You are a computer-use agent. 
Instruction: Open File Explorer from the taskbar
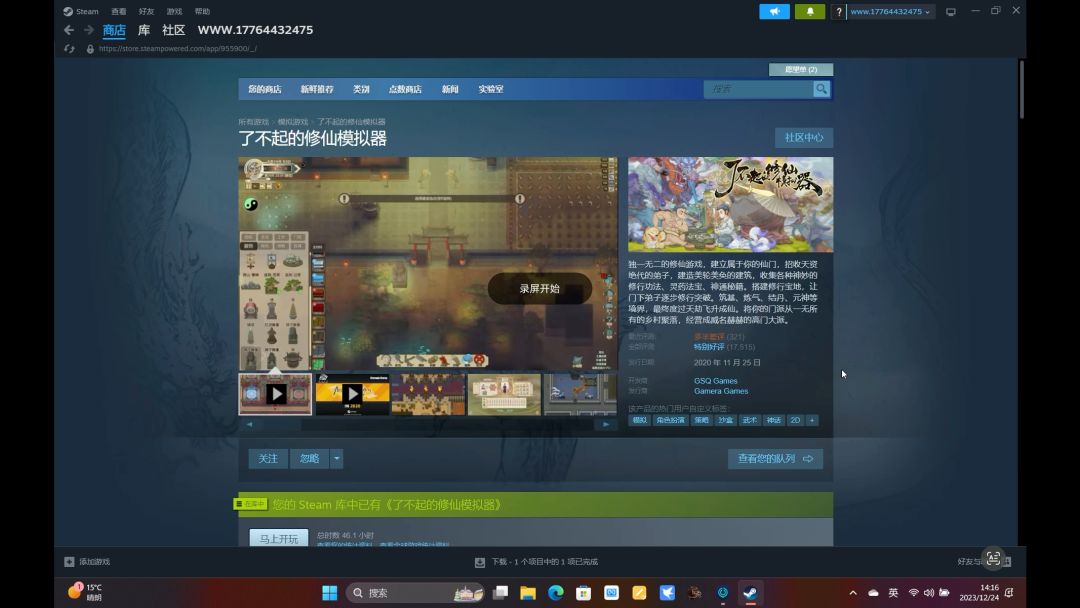[x=528, y=593]
